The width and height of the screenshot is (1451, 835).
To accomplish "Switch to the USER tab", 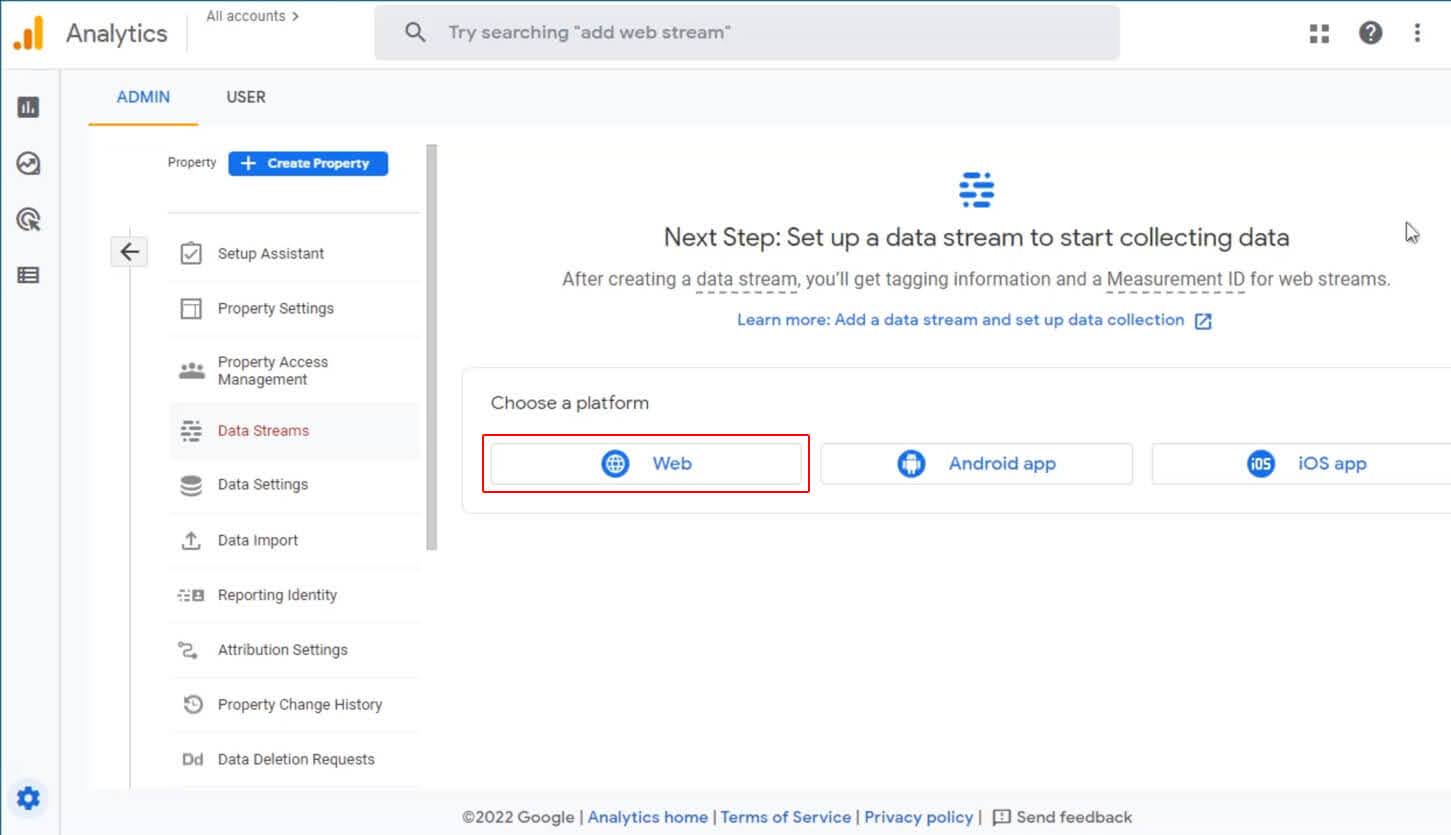I will [246, 97].
